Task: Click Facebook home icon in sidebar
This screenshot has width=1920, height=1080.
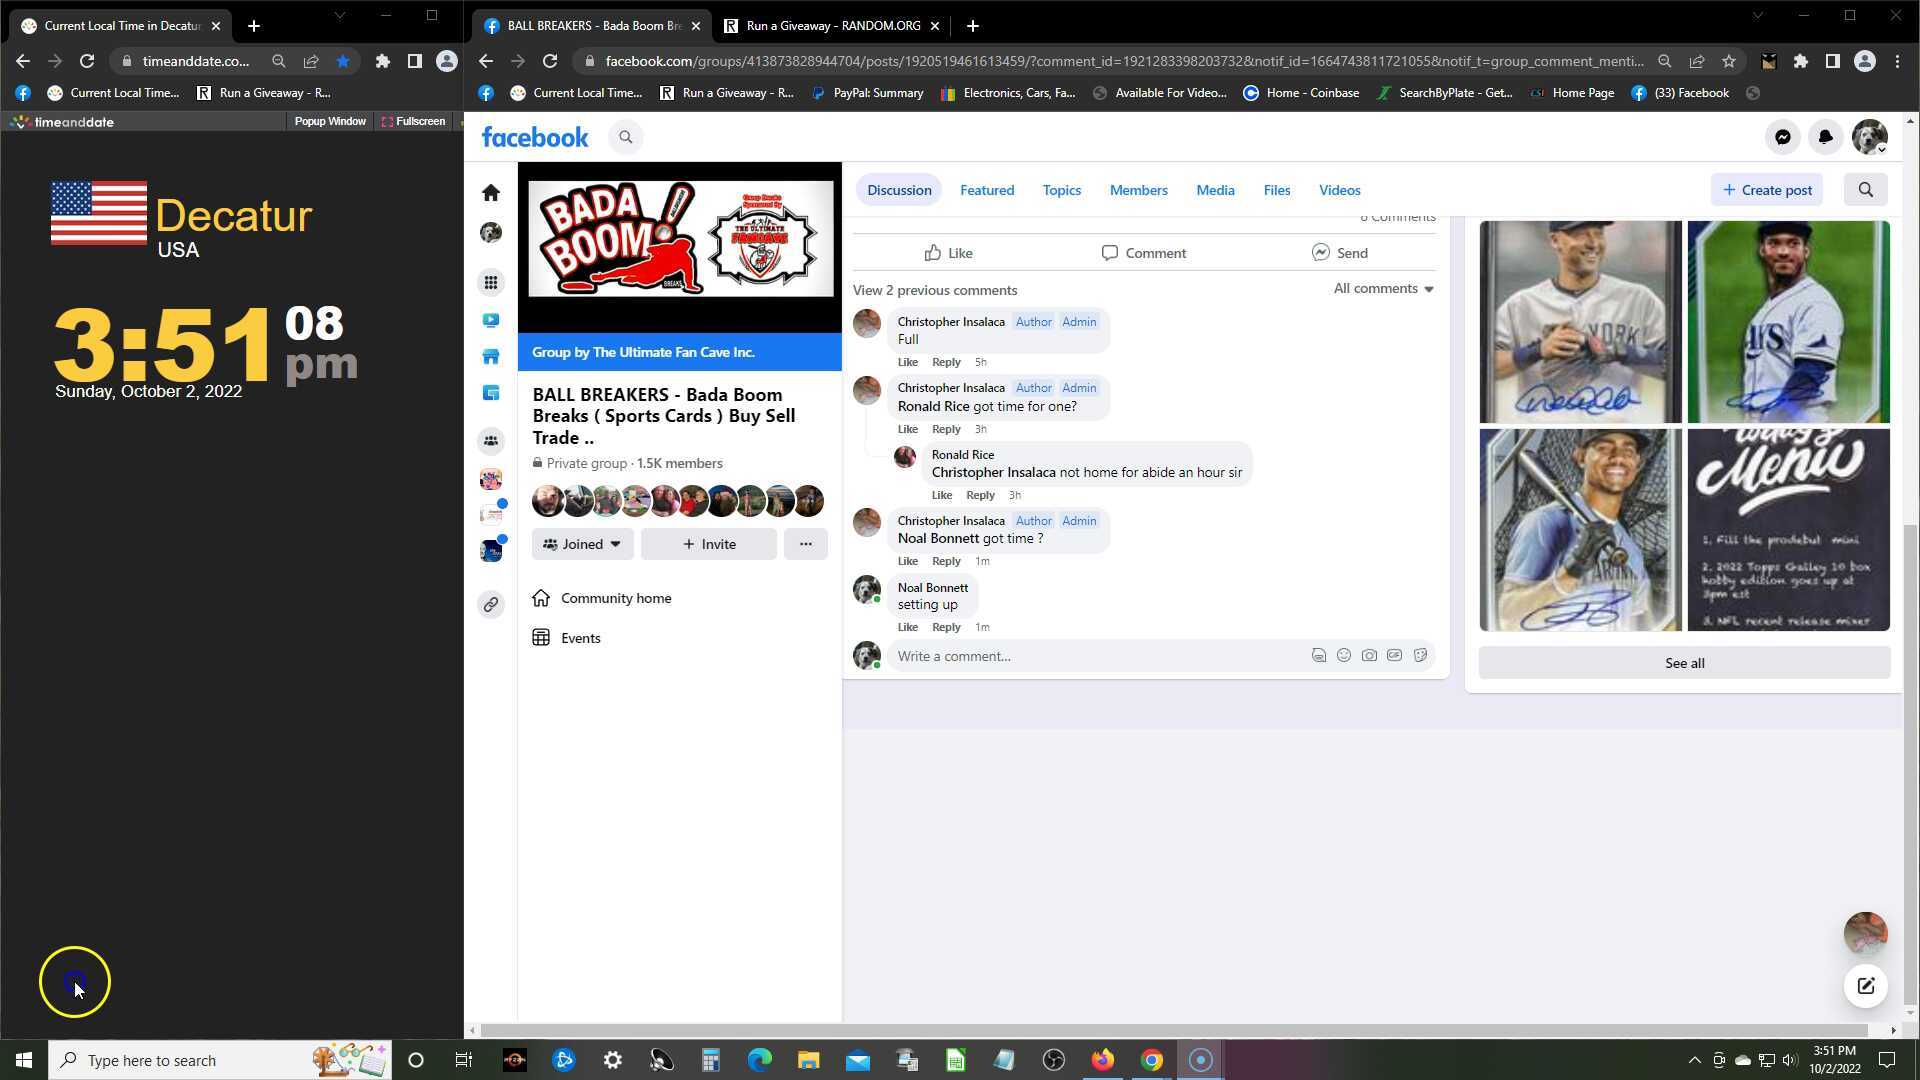Action: pos(490,192)
